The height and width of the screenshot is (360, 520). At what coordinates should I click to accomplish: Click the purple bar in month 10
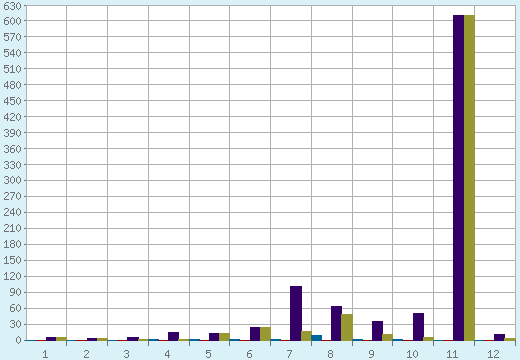pos(418,327)
